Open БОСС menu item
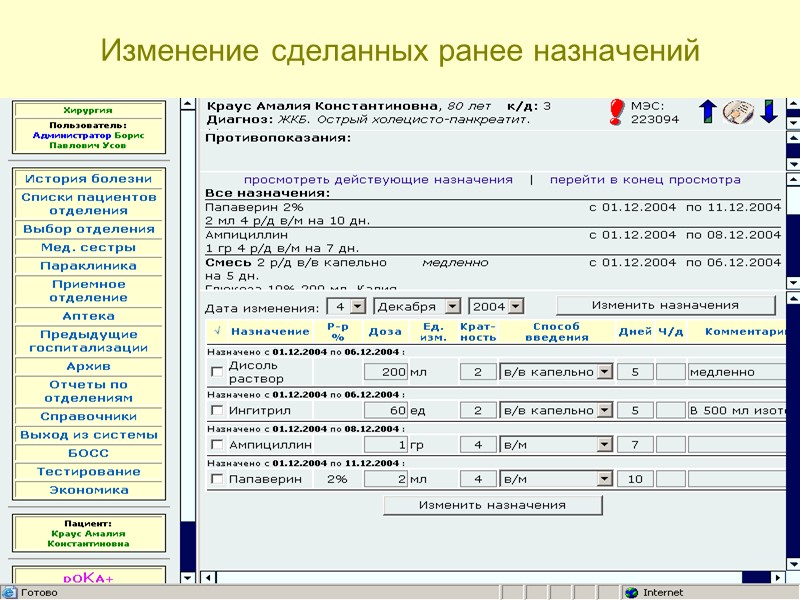This screenshot has width=800, height=600. pos(89,453)
